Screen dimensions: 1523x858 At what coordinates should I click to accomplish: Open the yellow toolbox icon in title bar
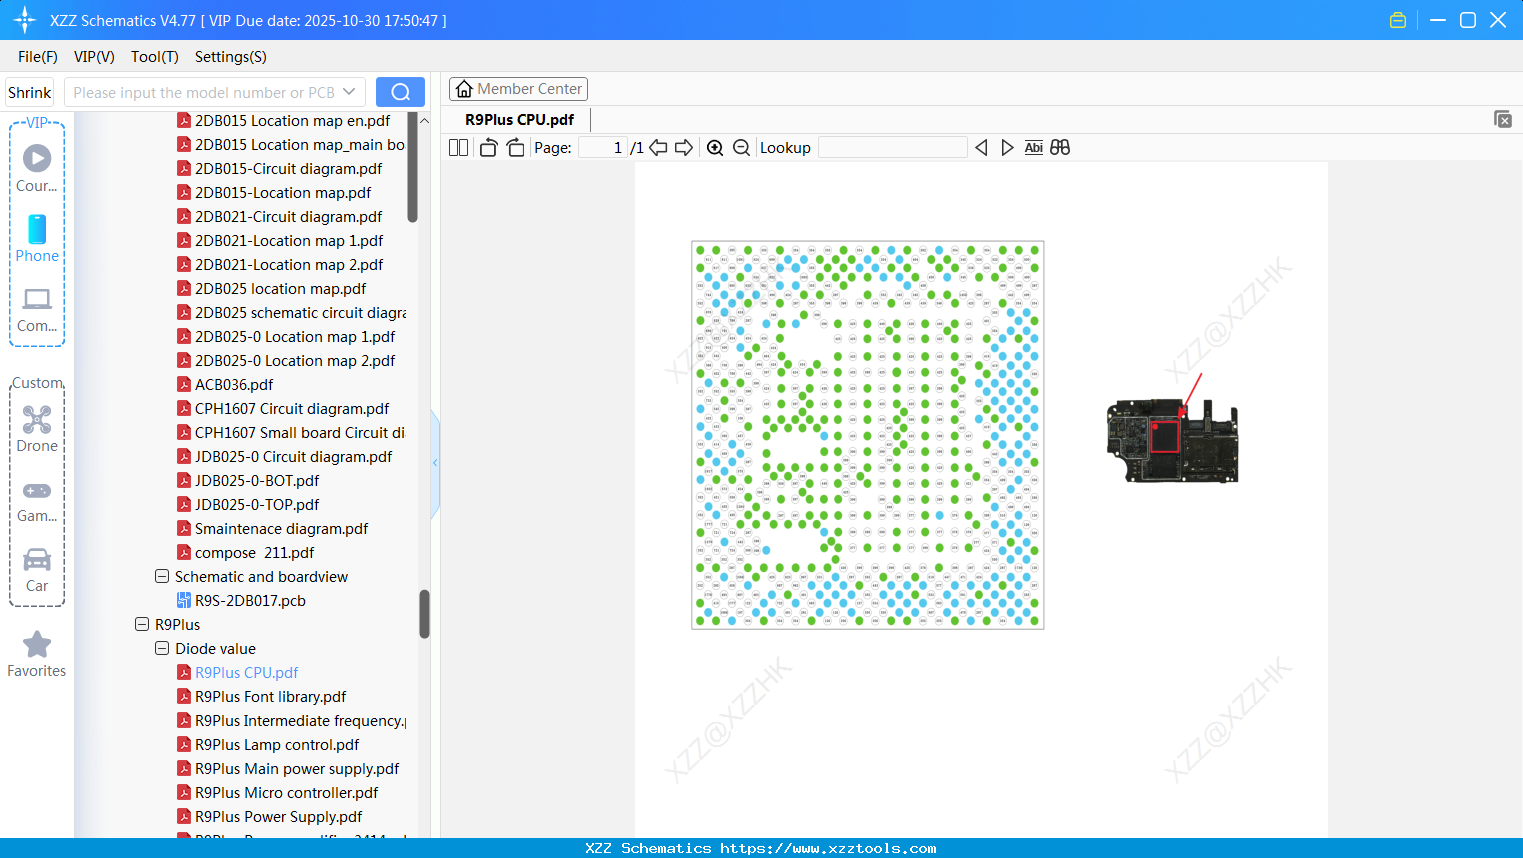(x=1398, y=20)
